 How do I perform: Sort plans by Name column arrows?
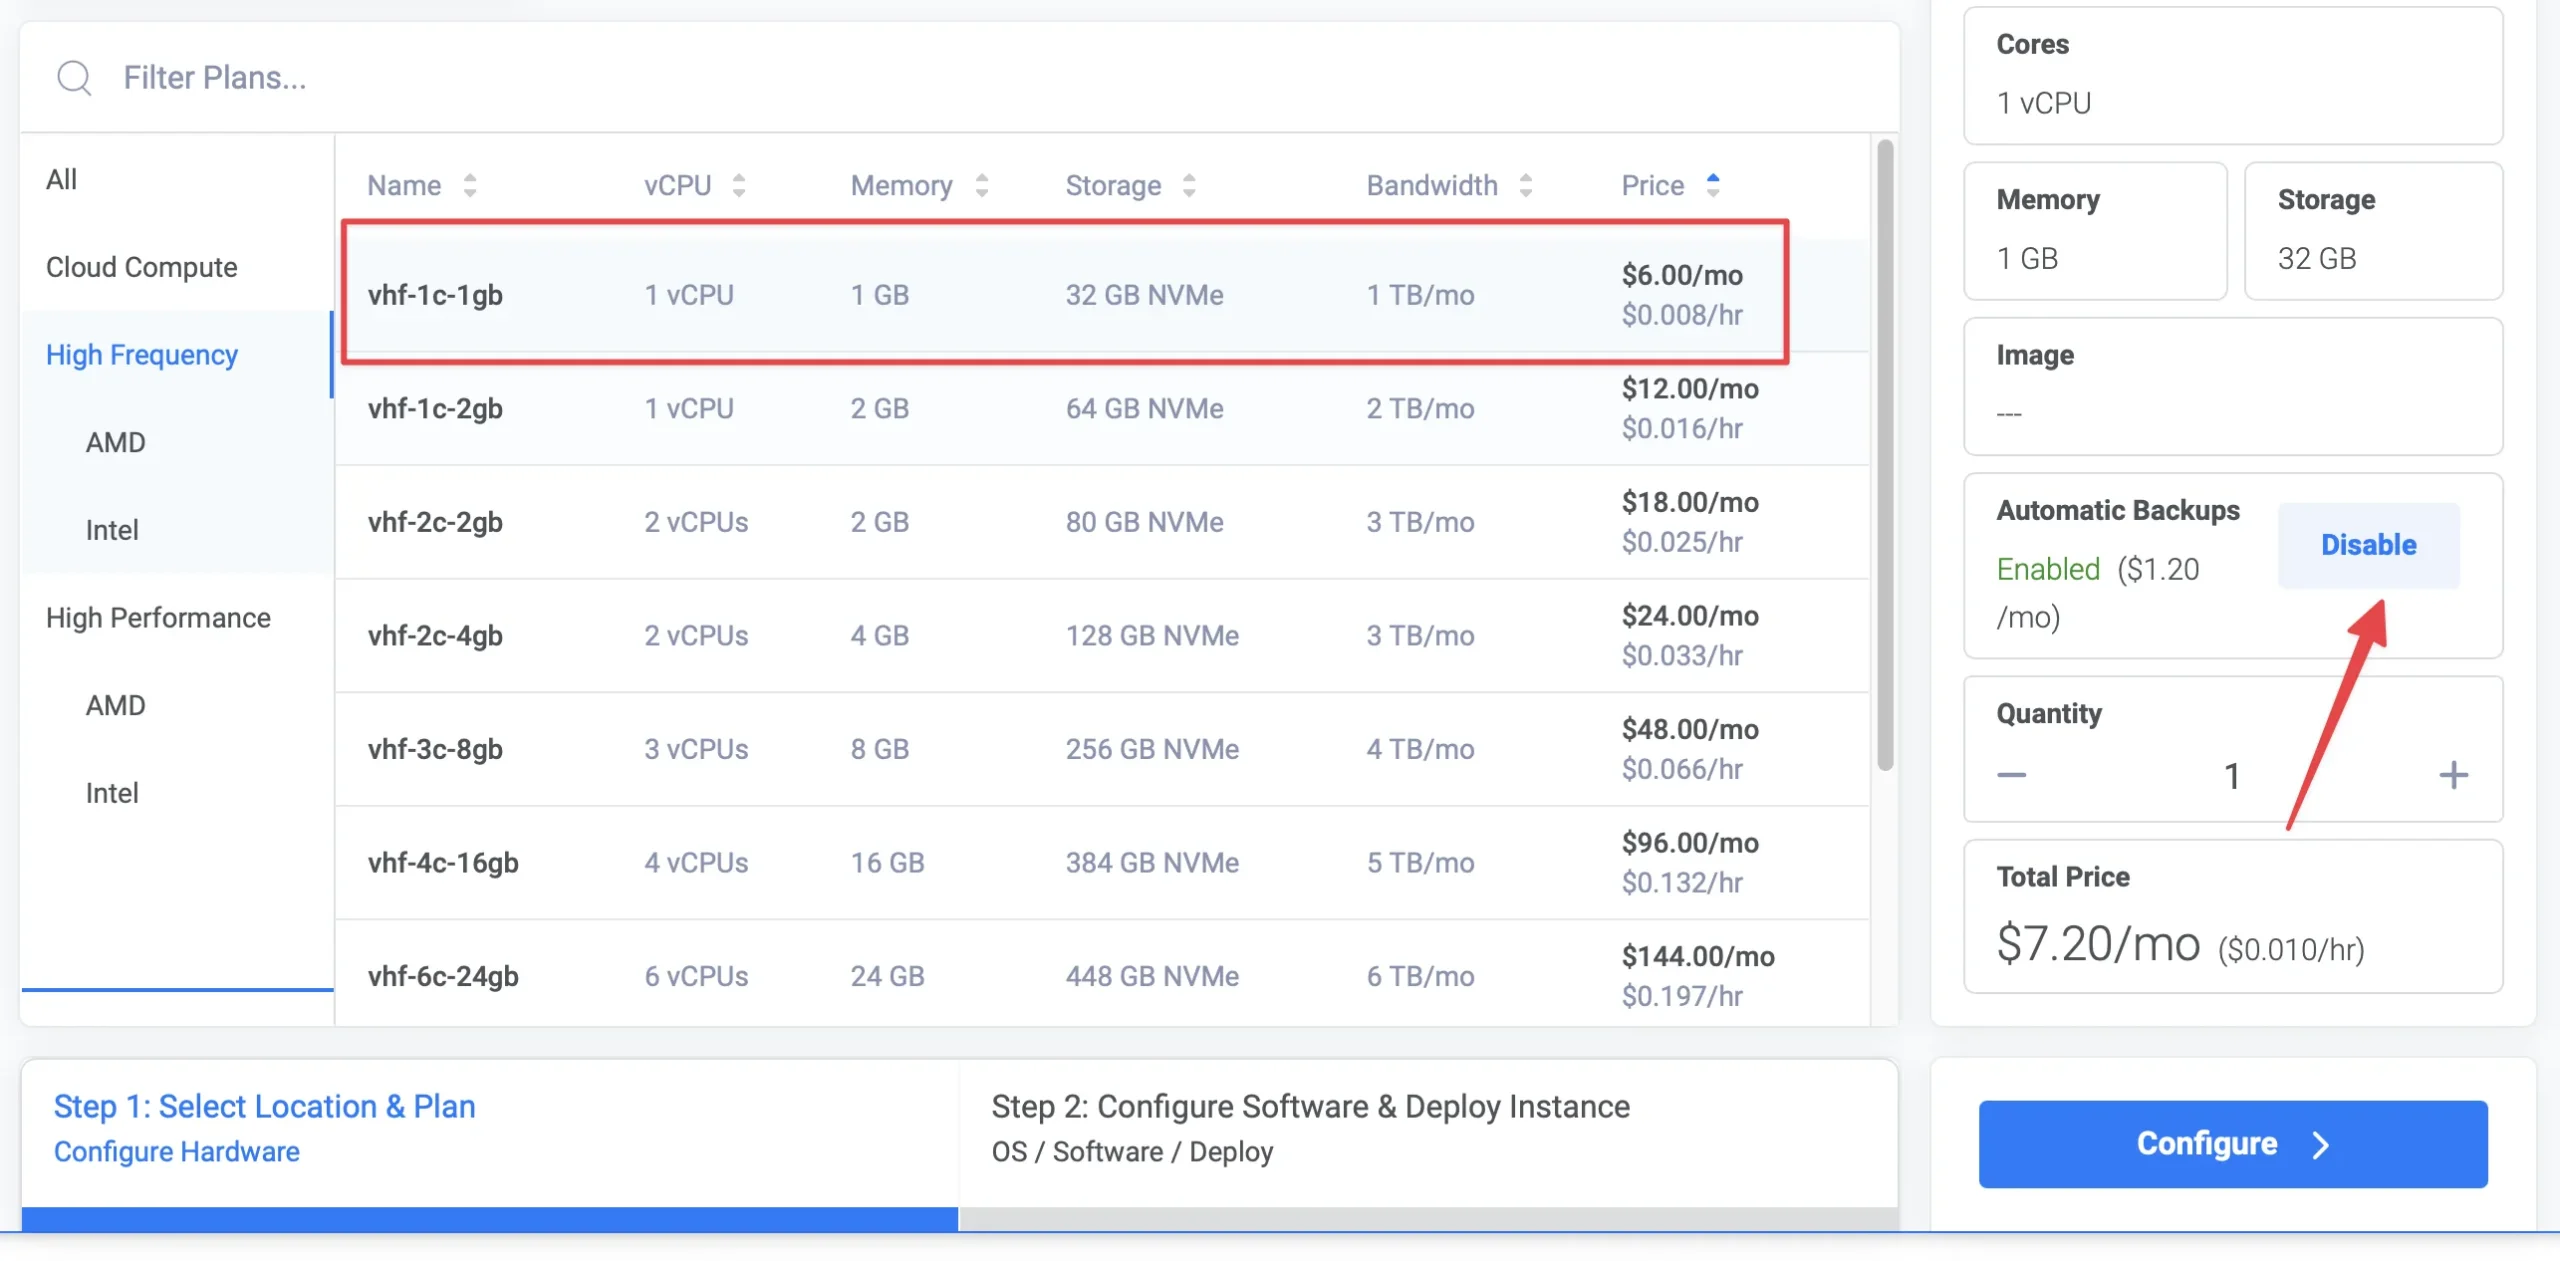(470, 185)
